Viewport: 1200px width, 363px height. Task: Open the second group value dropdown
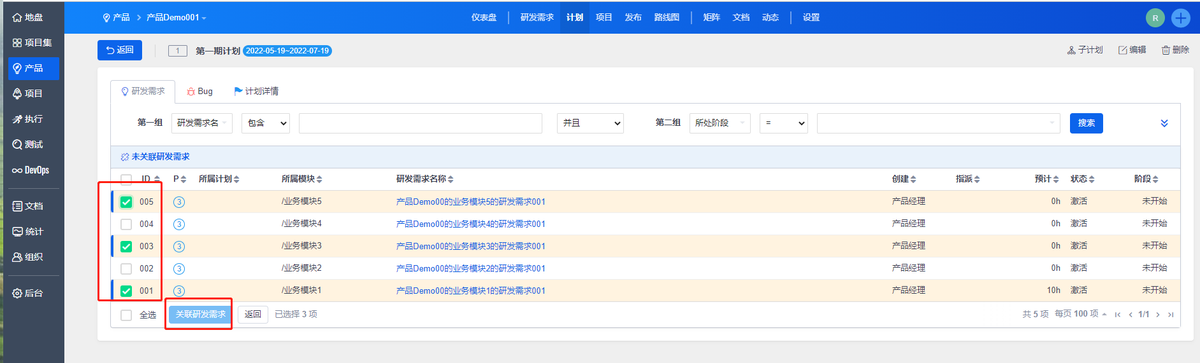click(x=938, y=123)
